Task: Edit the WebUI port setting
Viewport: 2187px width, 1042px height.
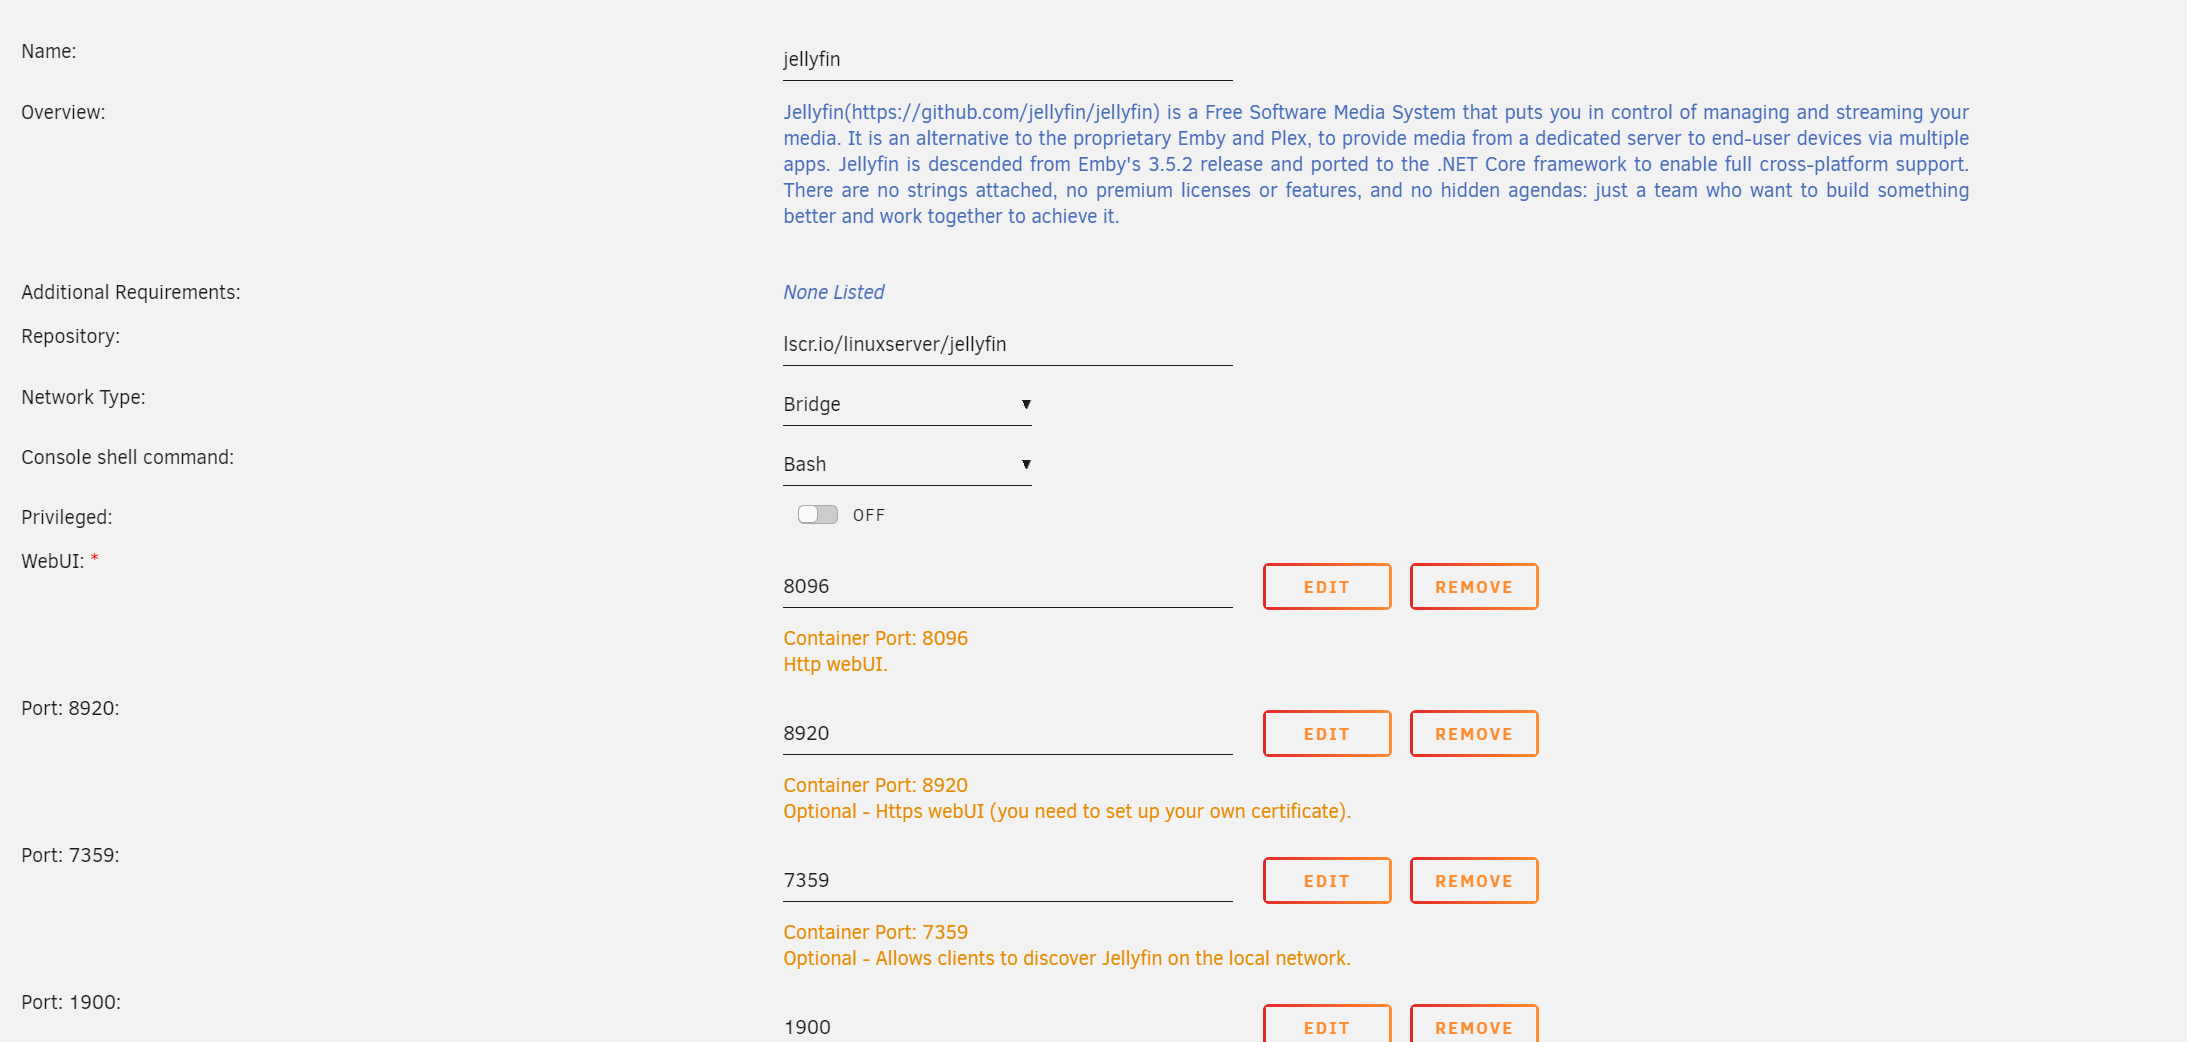Action: pyautogui.click(x=1326, y=587)
